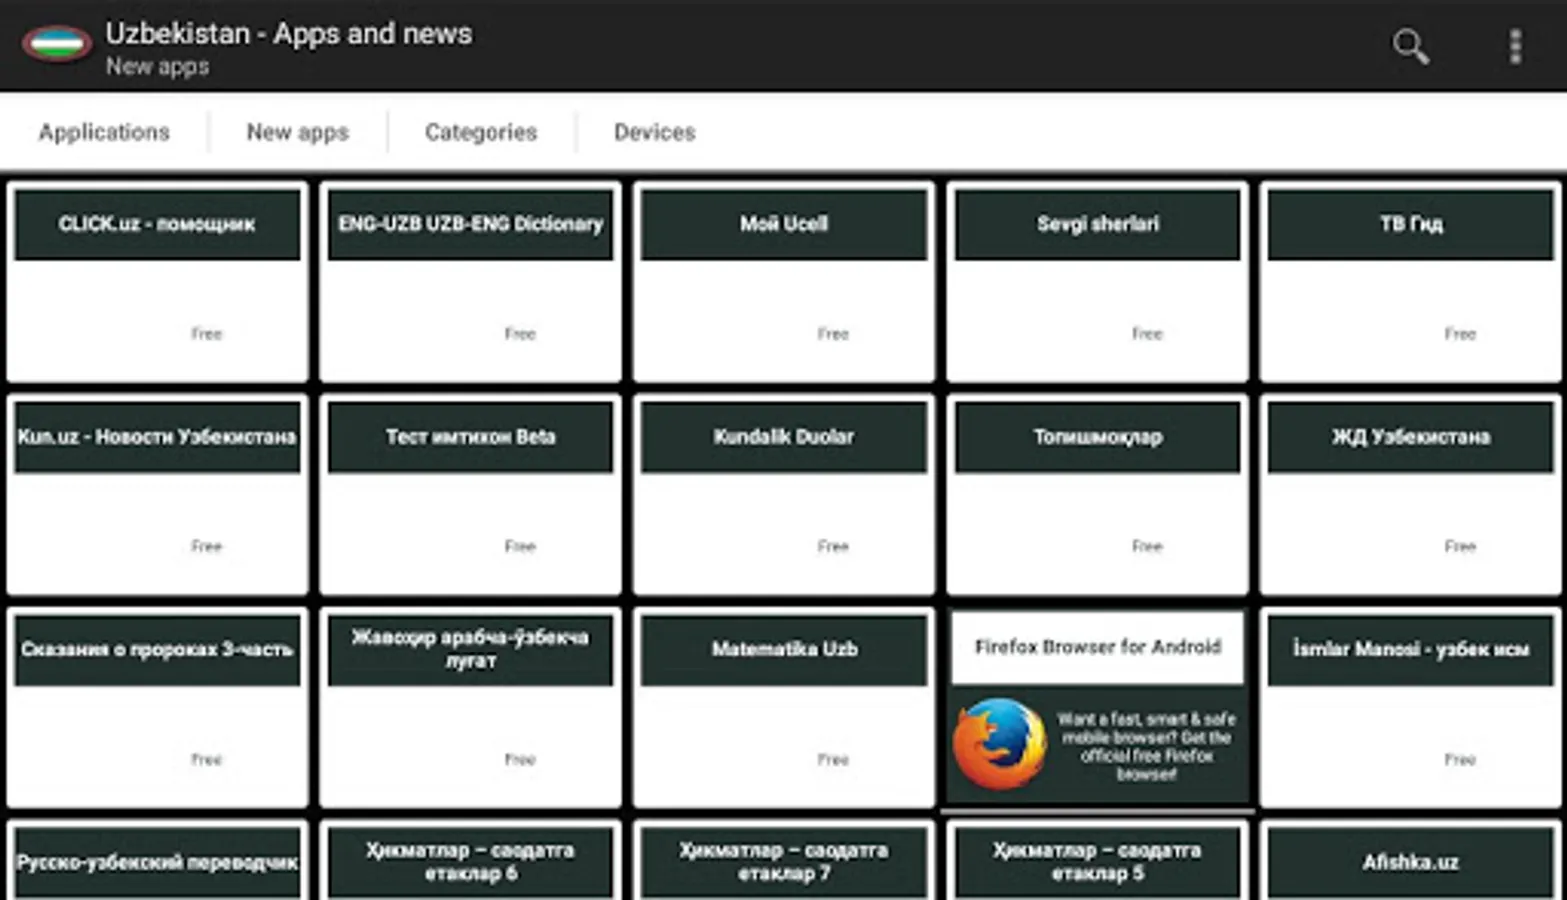Click the New apps subtitle in header

157,67
